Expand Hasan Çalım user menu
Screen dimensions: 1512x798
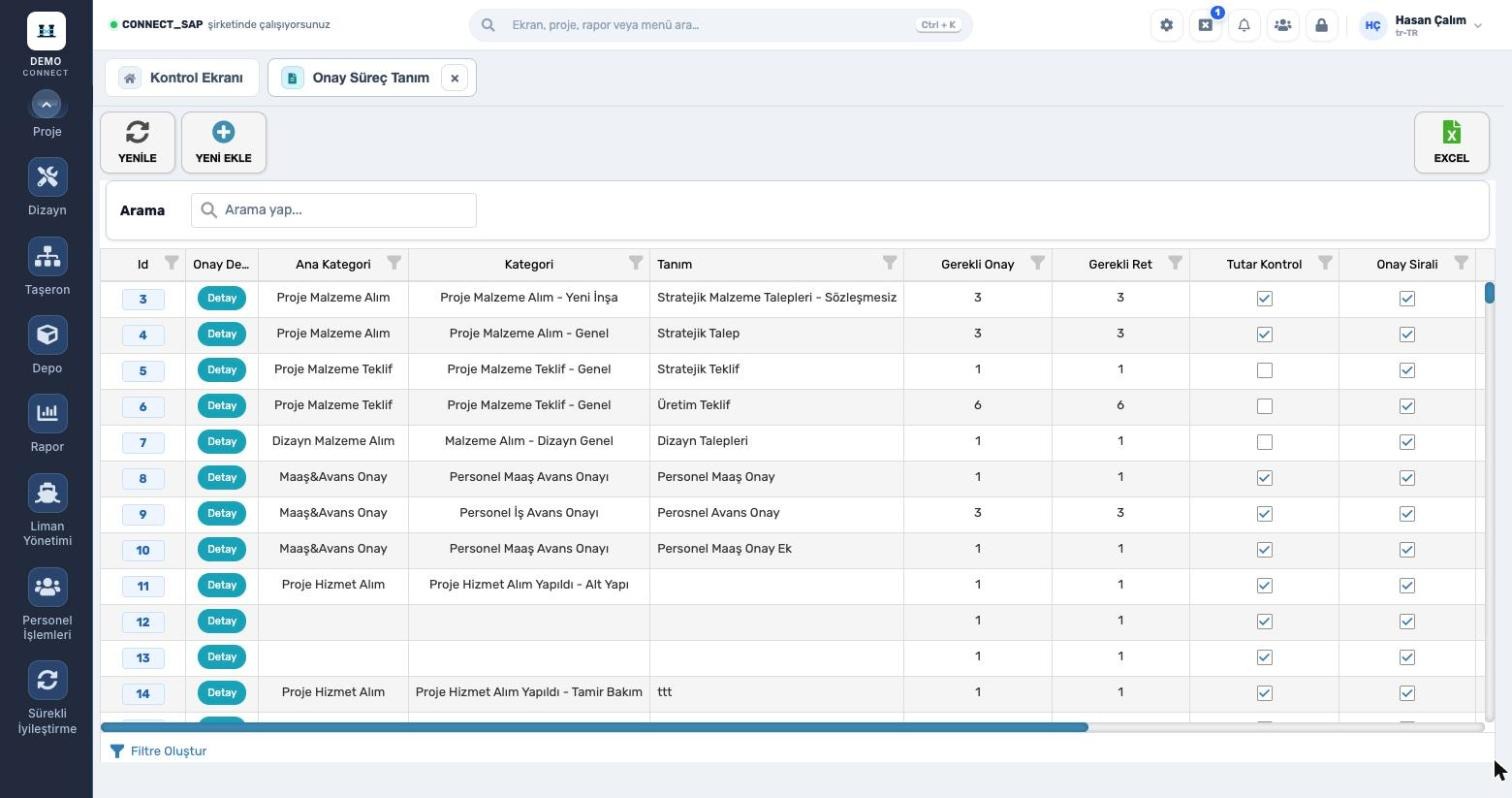(1421, 25)
